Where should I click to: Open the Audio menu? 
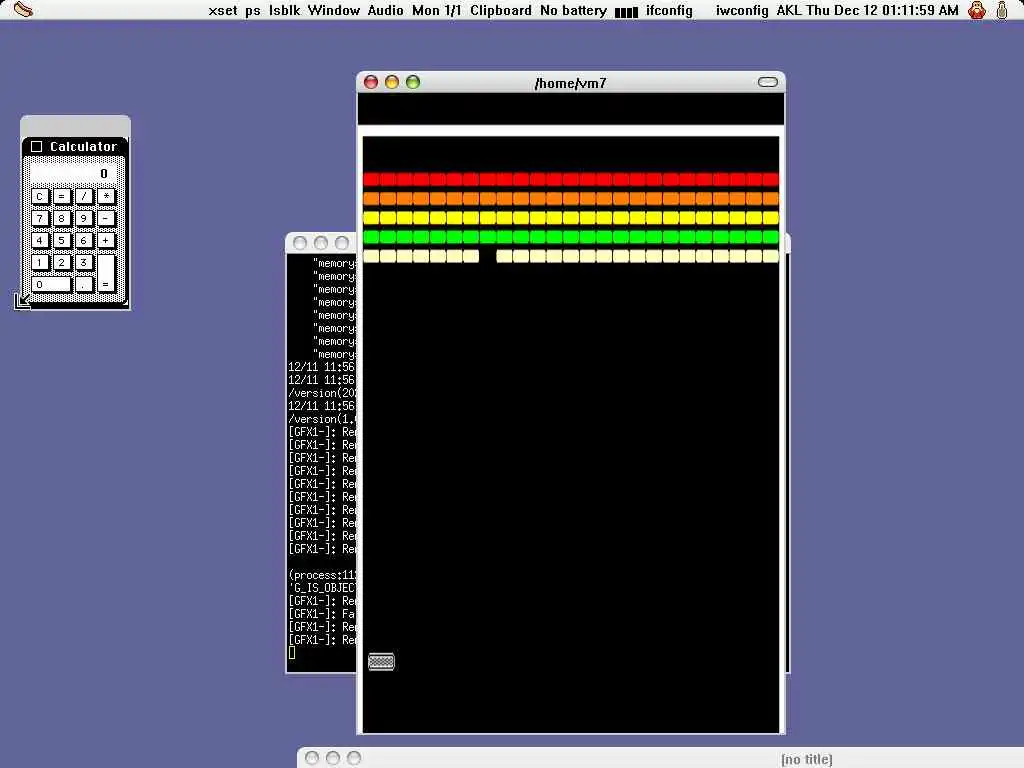coord(385,10)
